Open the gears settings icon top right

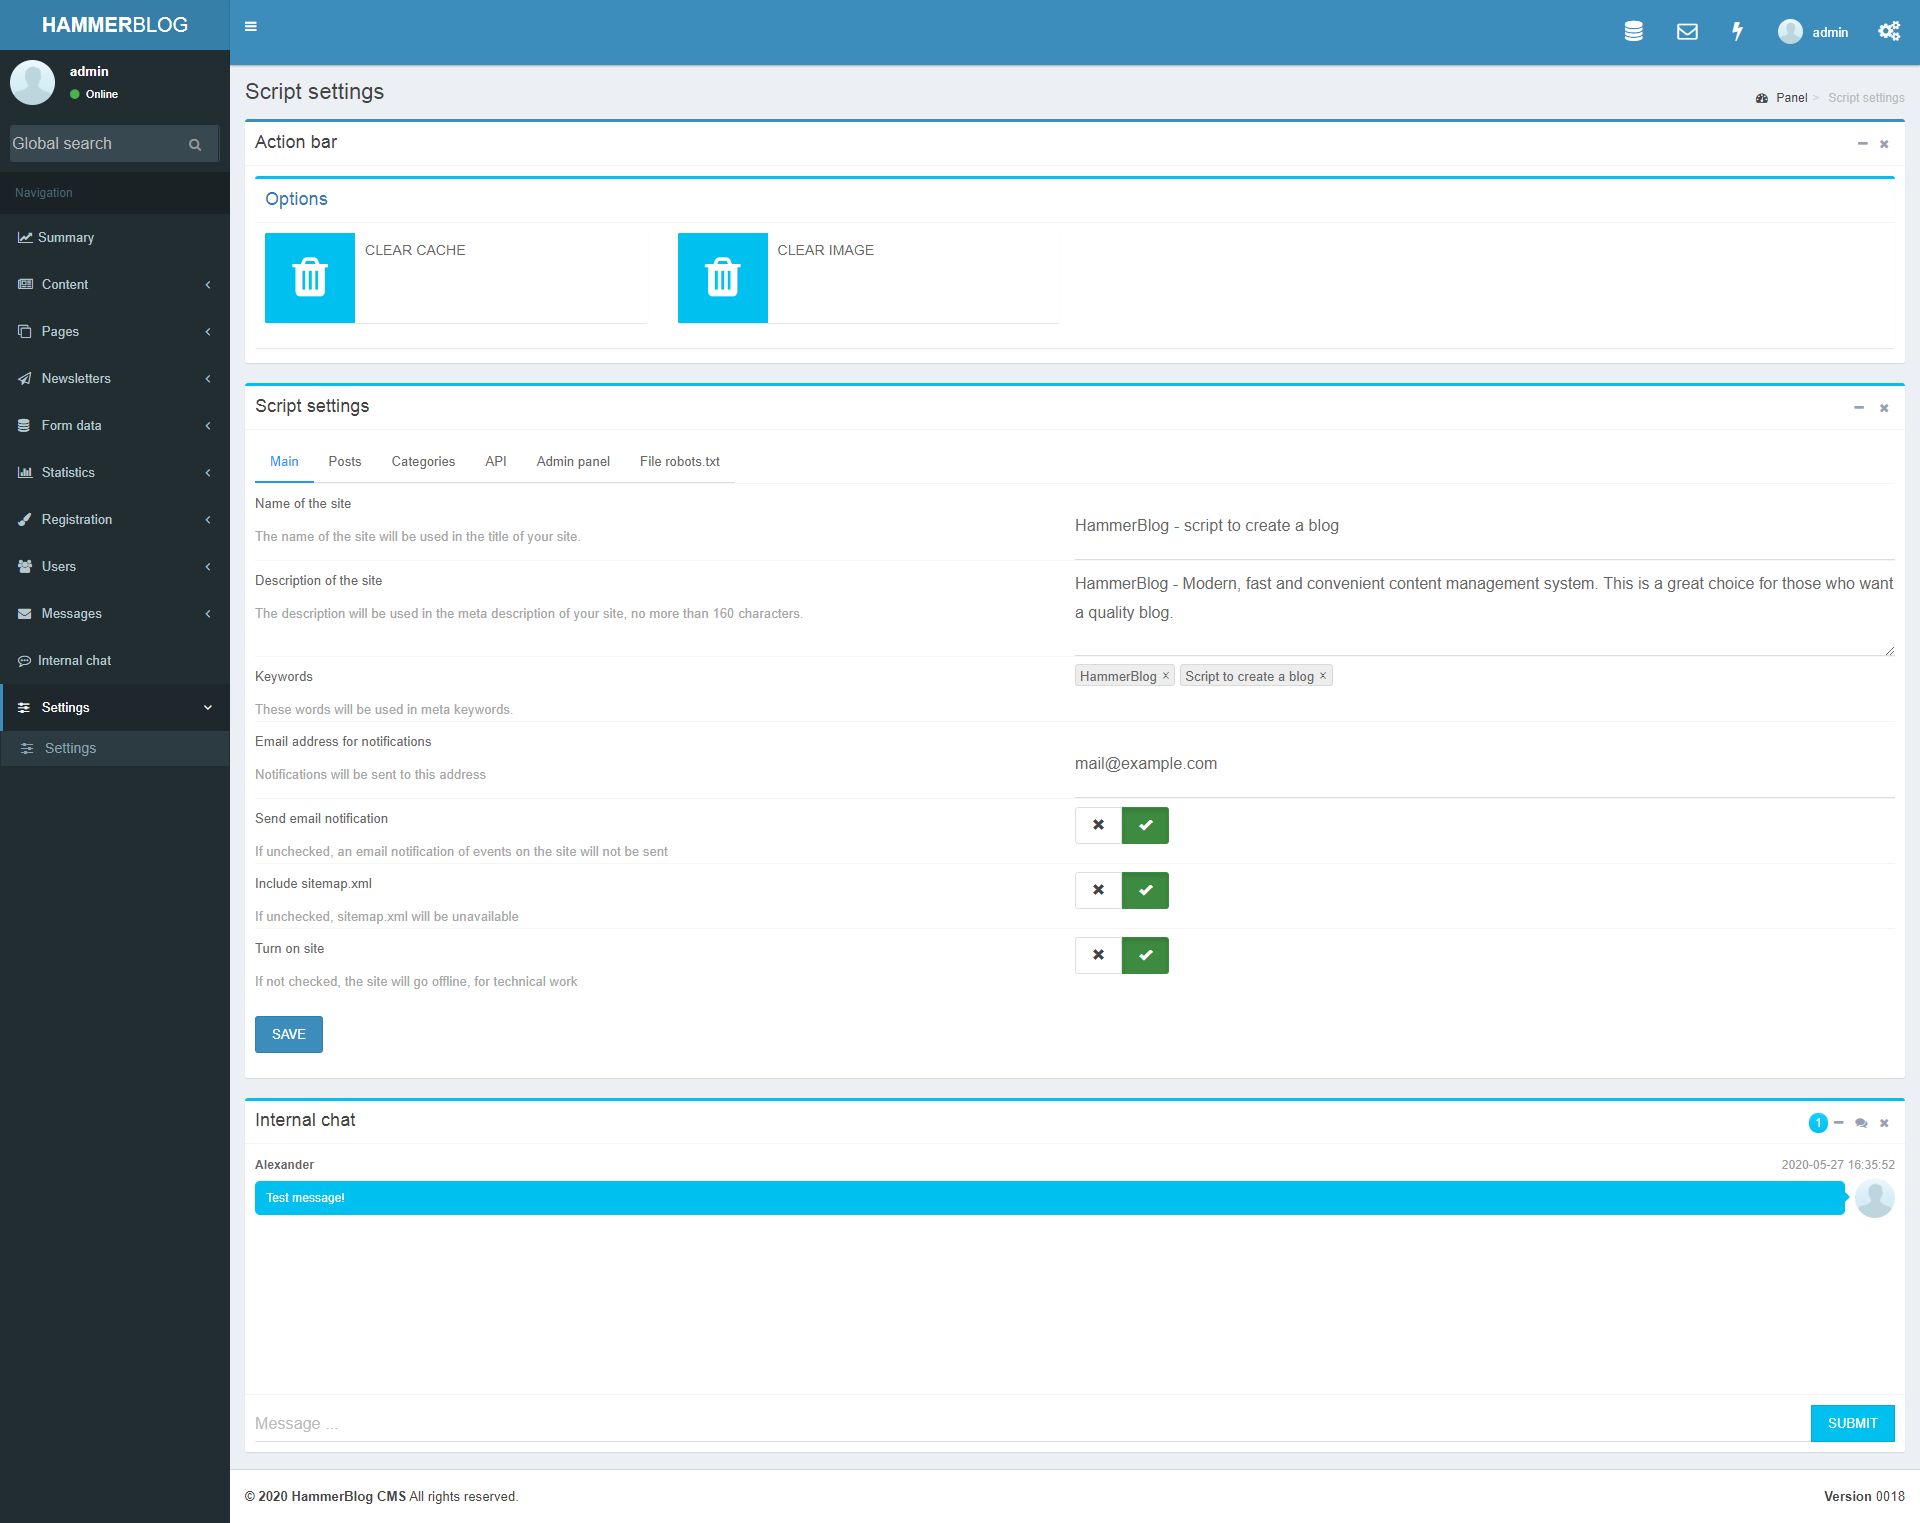[1888, 31]
